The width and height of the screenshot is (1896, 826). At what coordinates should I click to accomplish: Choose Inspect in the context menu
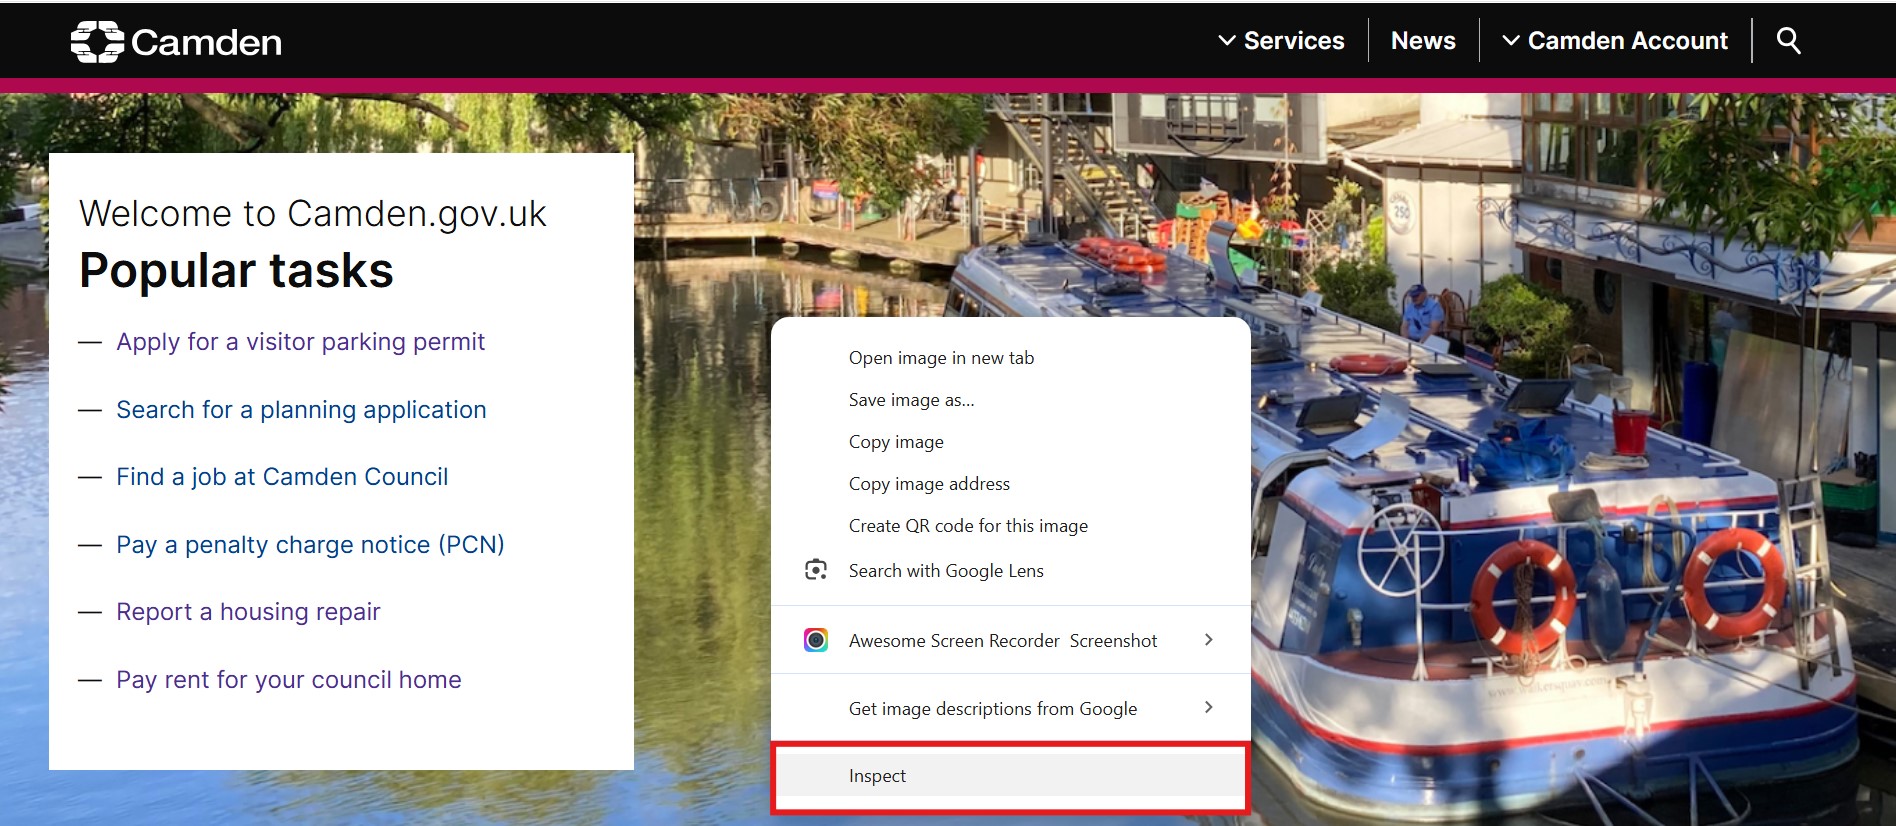coord(1011,776)
